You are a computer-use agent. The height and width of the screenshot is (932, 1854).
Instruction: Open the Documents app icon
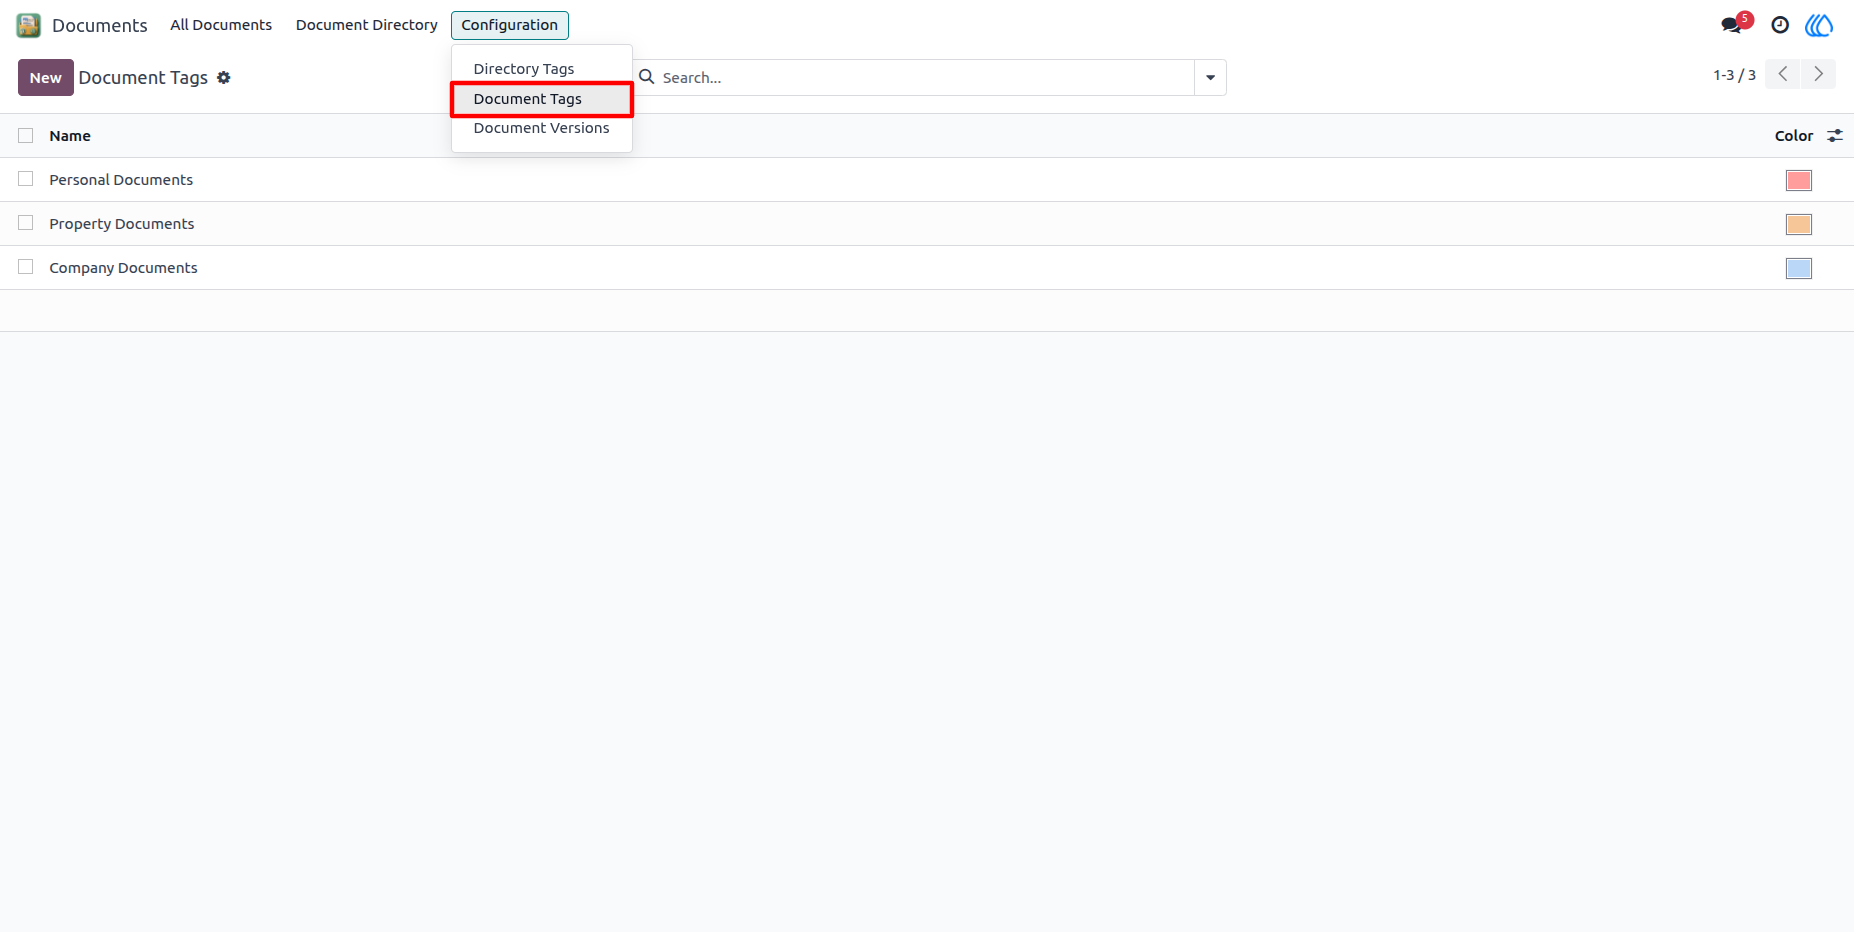point(29,25)
